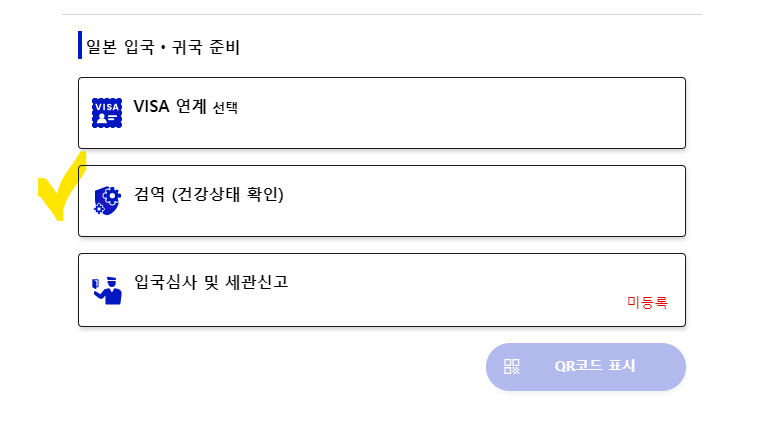
Task: Click the blue VISA stamp icon
Action: coord(107,112)
